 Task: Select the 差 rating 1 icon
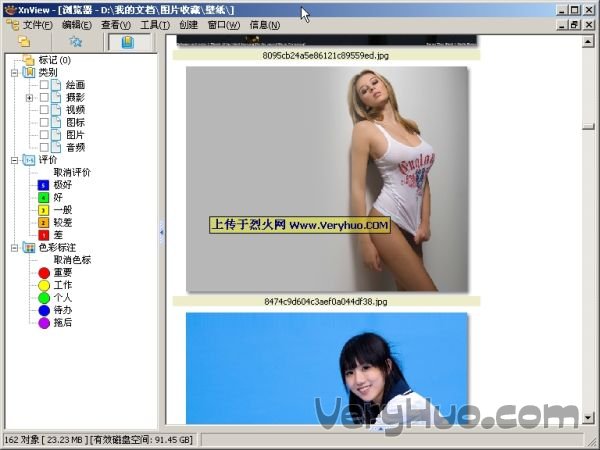[43, 235]
